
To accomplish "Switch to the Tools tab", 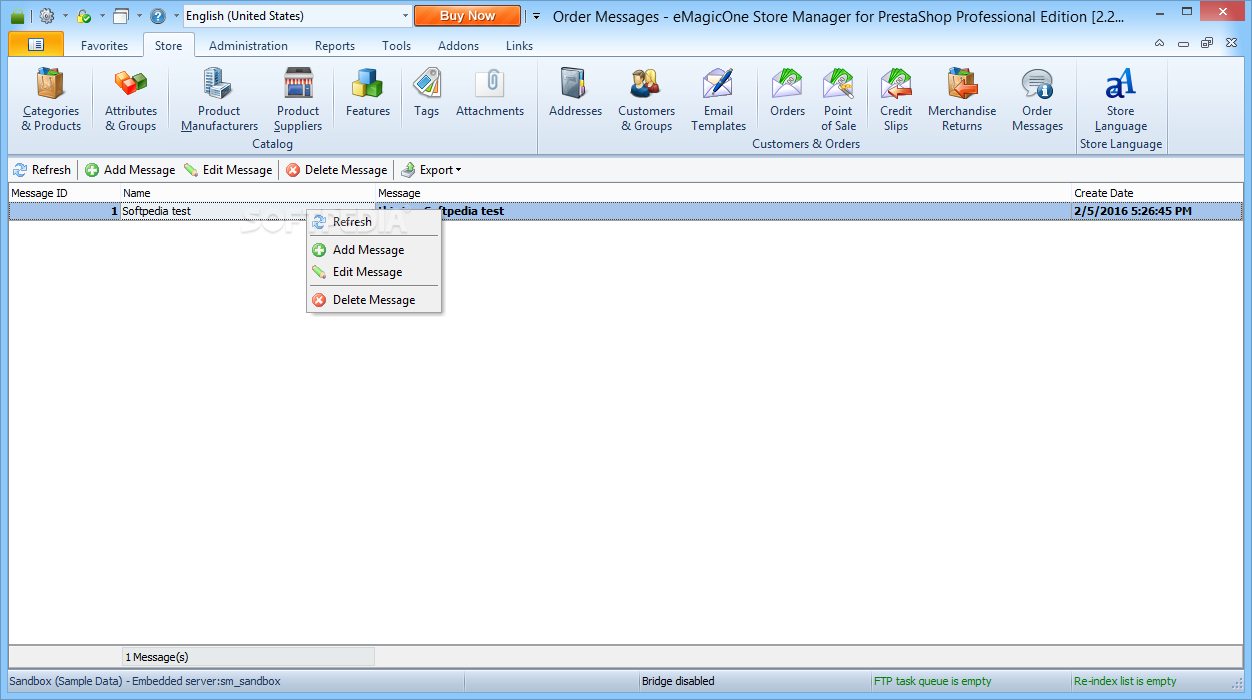I will click(397, 46).
